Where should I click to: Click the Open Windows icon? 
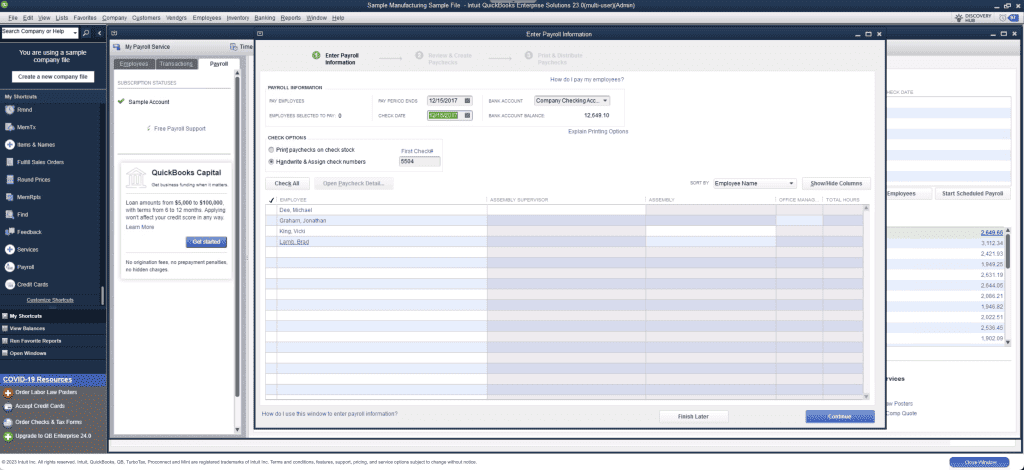(x=5, y=353)
